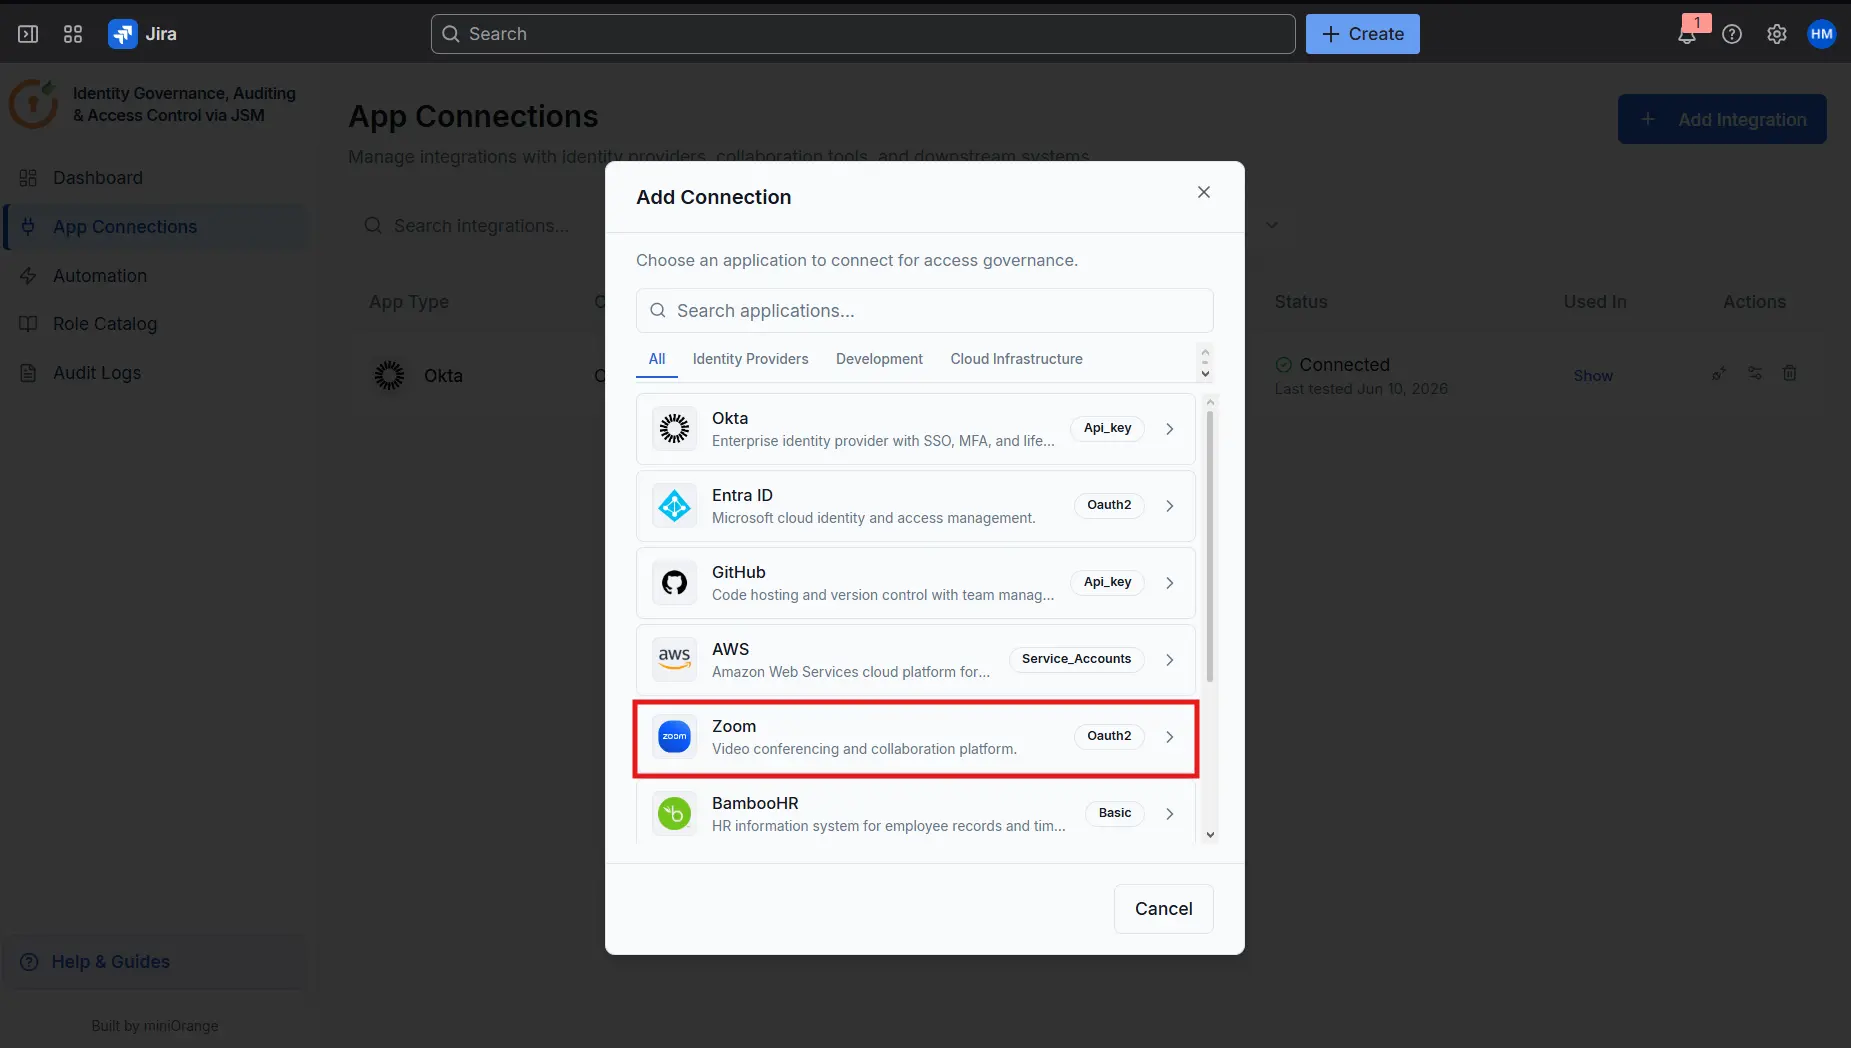Screen dimensions: 1851x1048
Task: Expand the Okta application chevron
Action: coord(1169,429)
